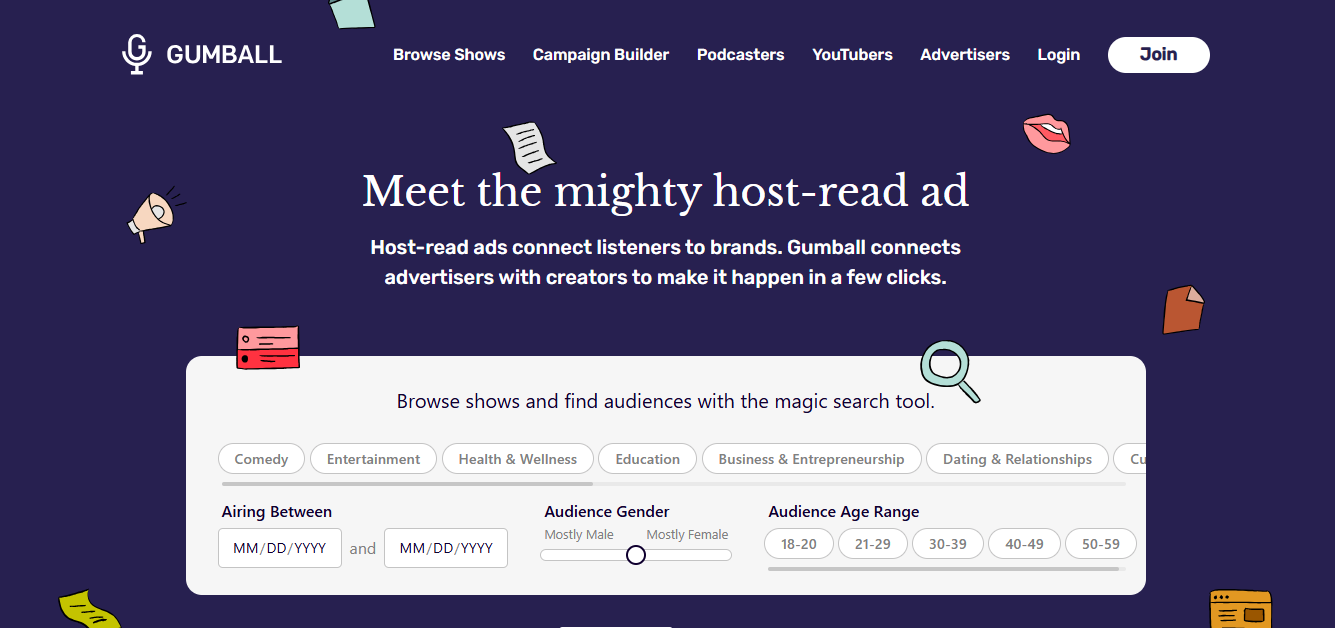Screen dimensions: 1335x628
Task: Click the "Airing Between" label
Action: point(277,512)
